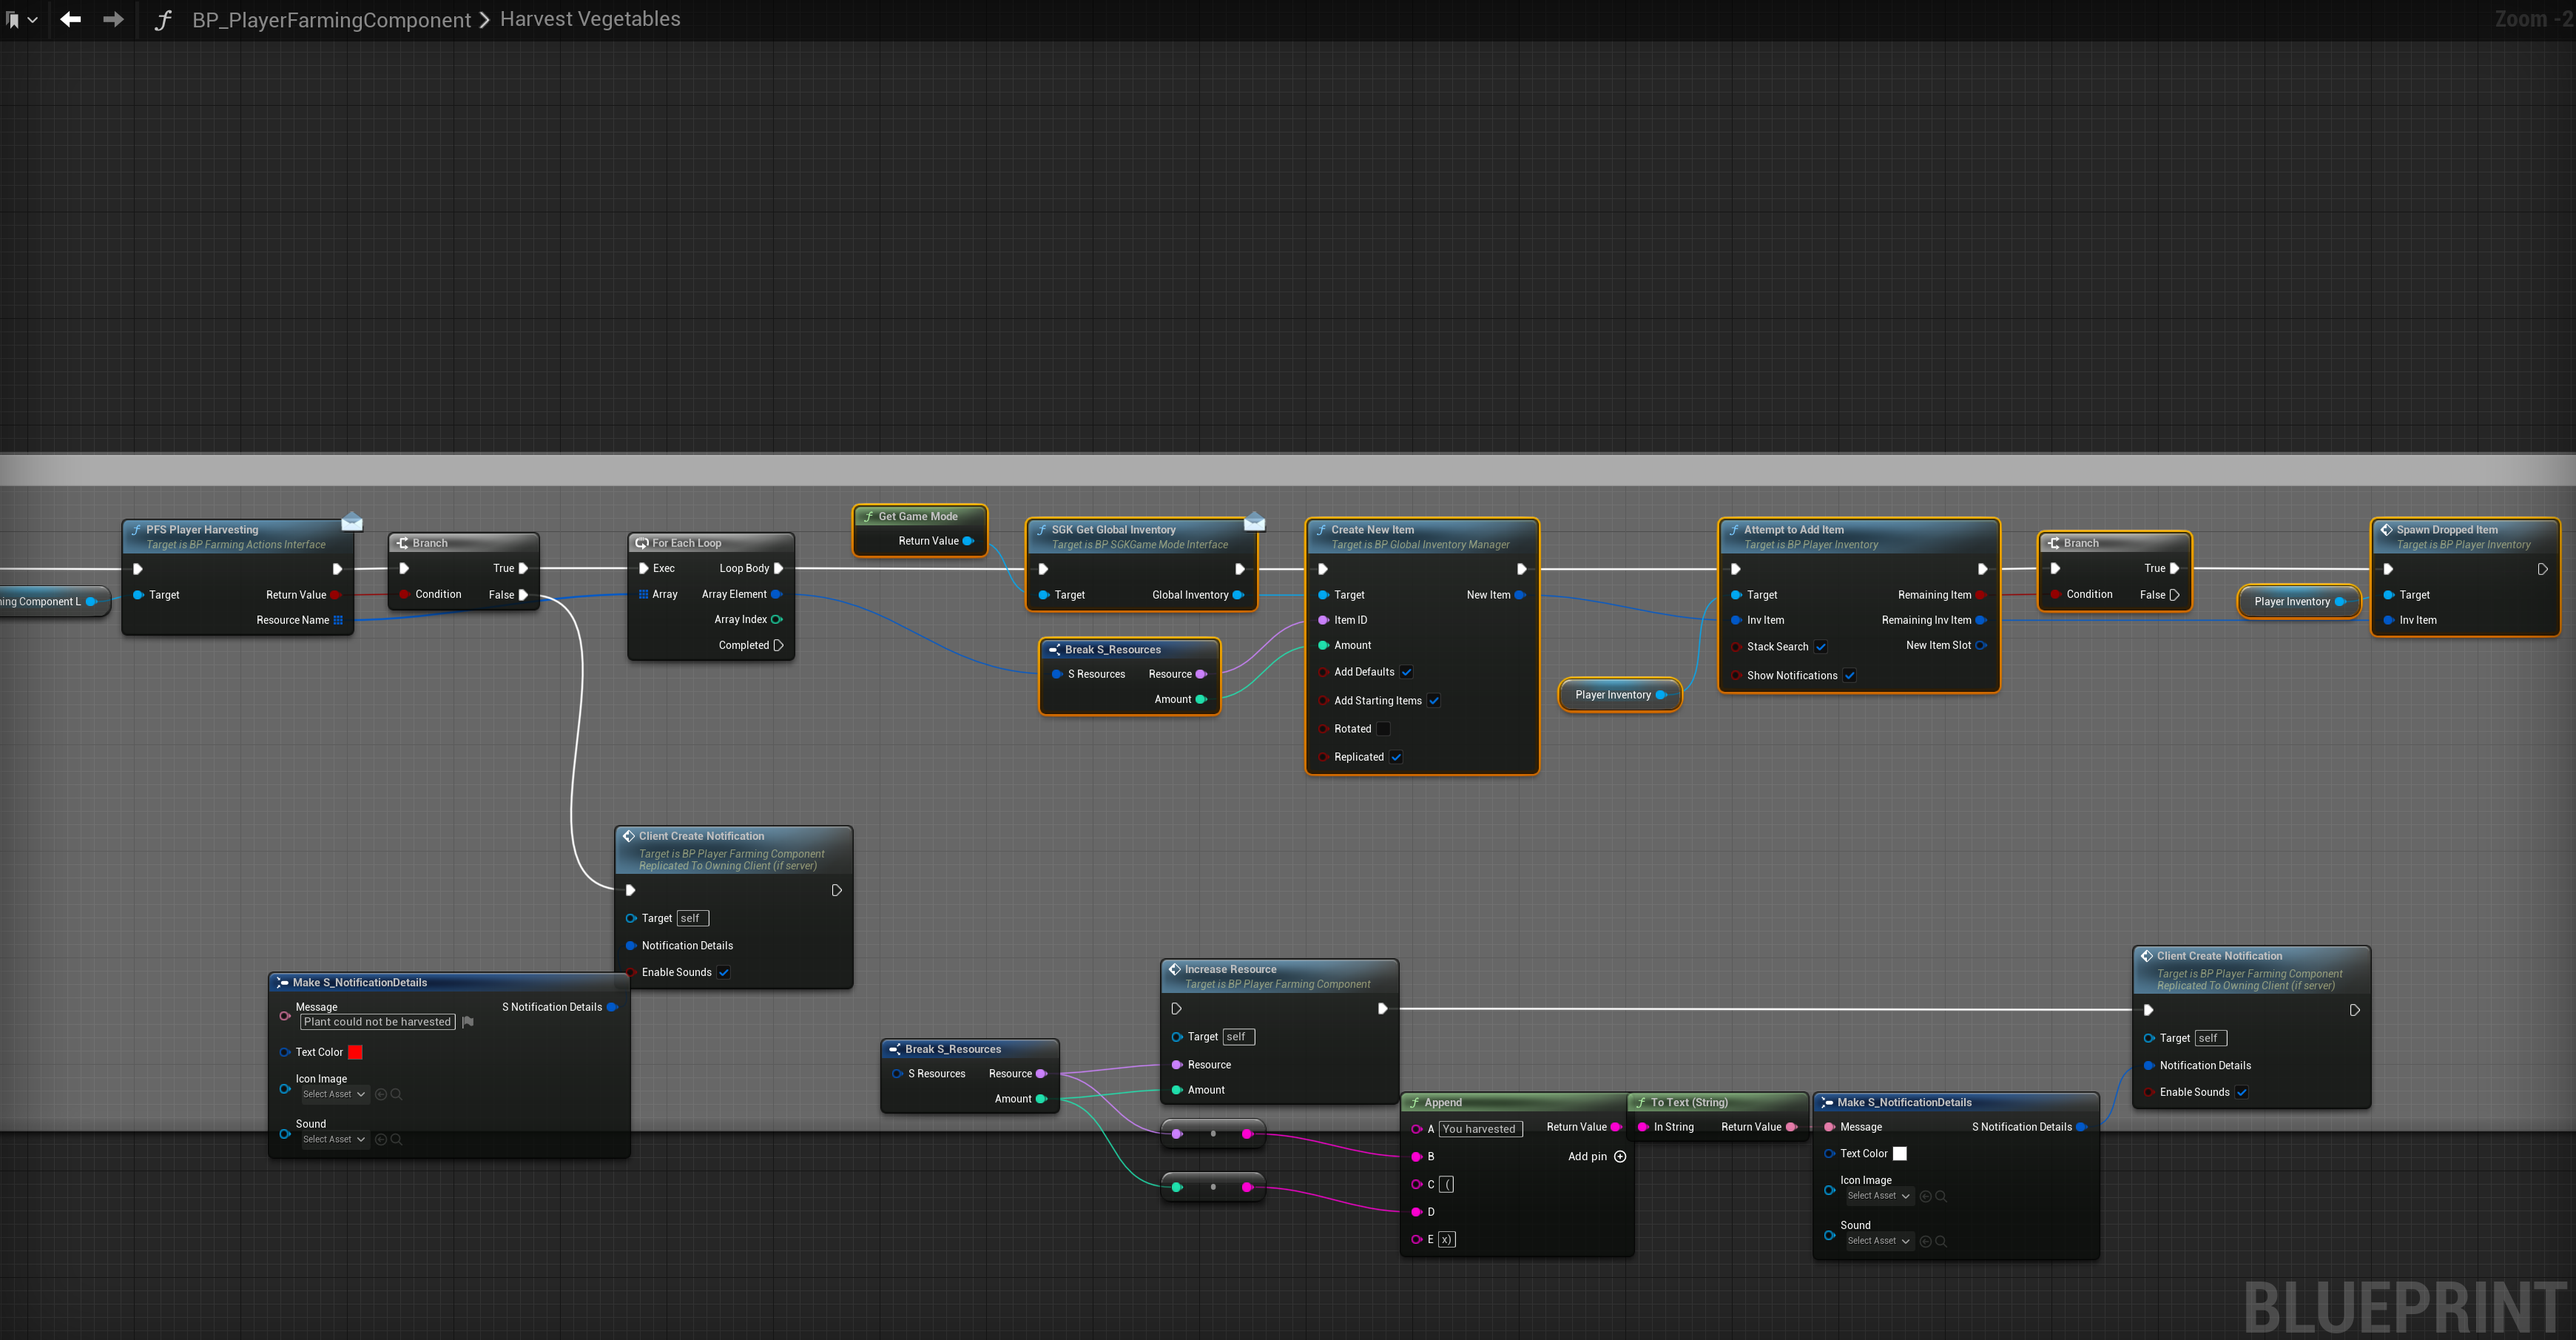Click the BP_PlayerFarmingComponent breadcrumb
The image size is (2576, 1340).
331,19
